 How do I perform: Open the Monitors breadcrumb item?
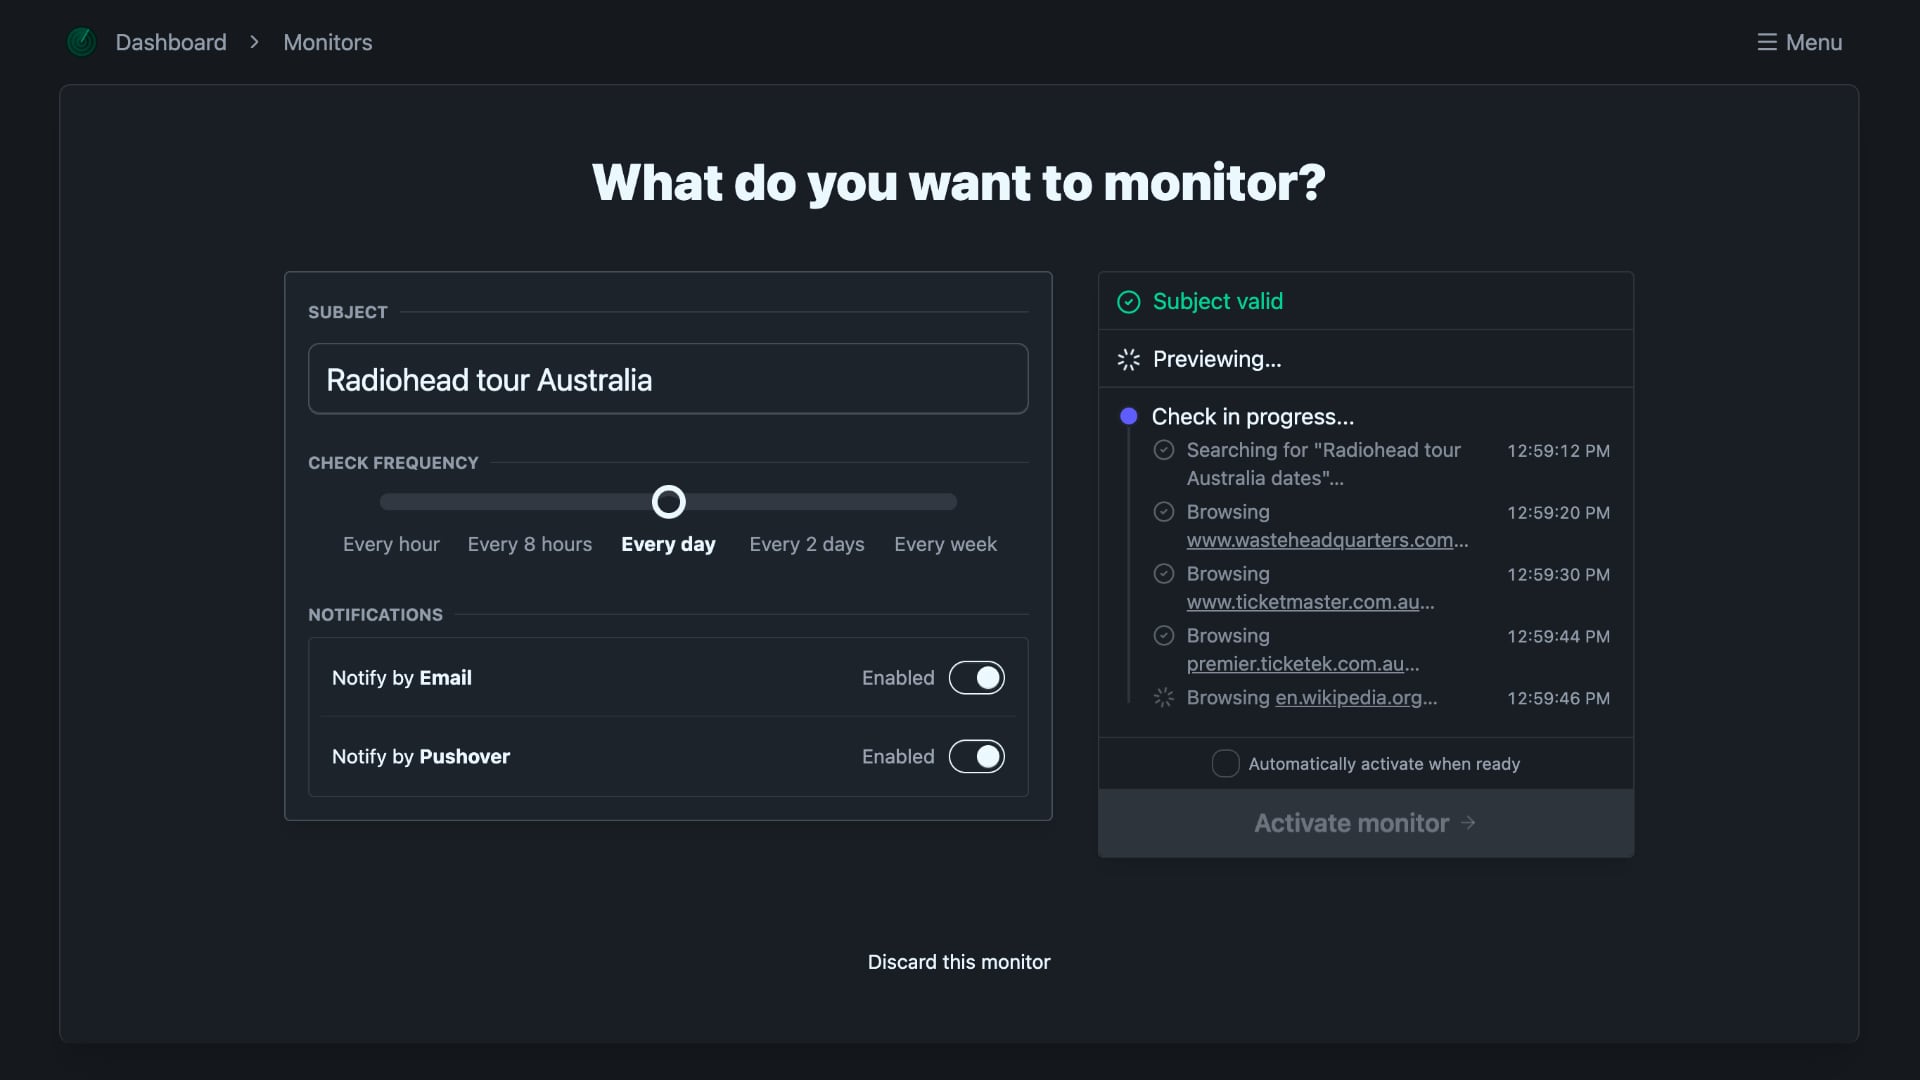[327, 42]
